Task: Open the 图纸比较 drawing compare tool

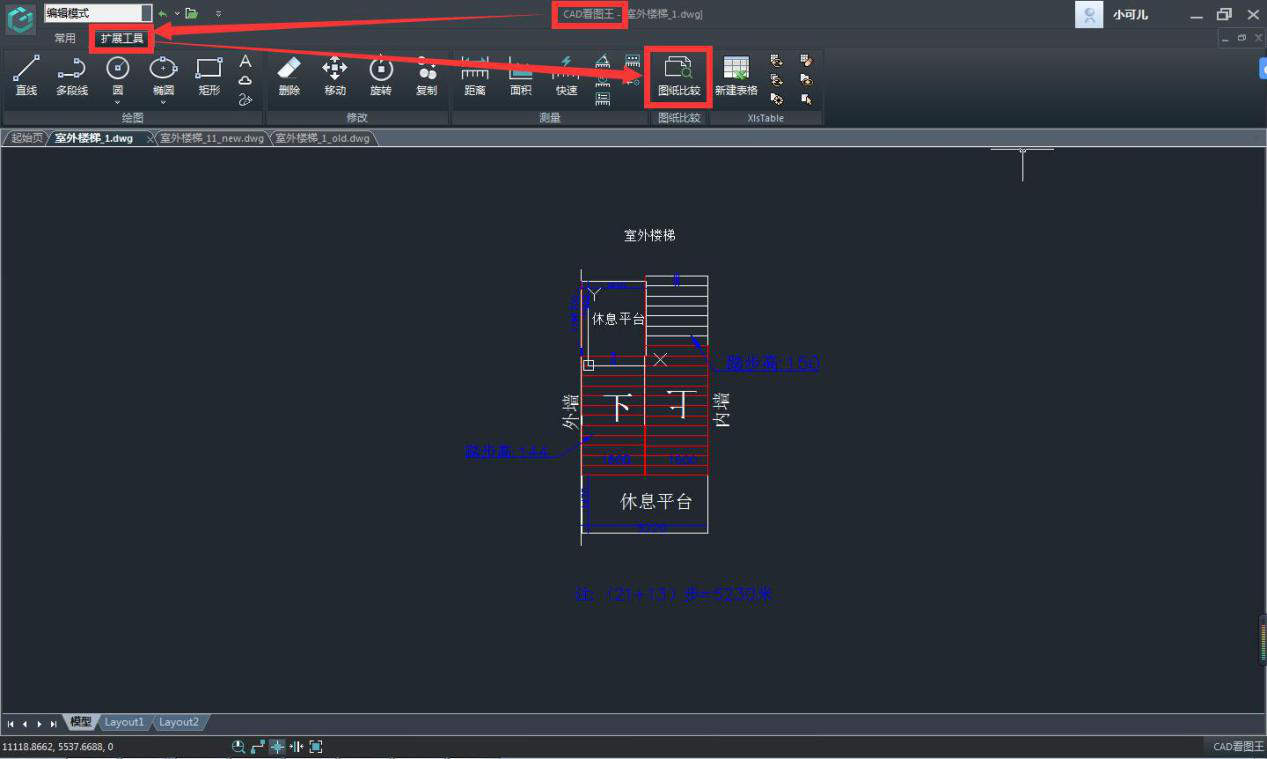Action: click(679, 76)
